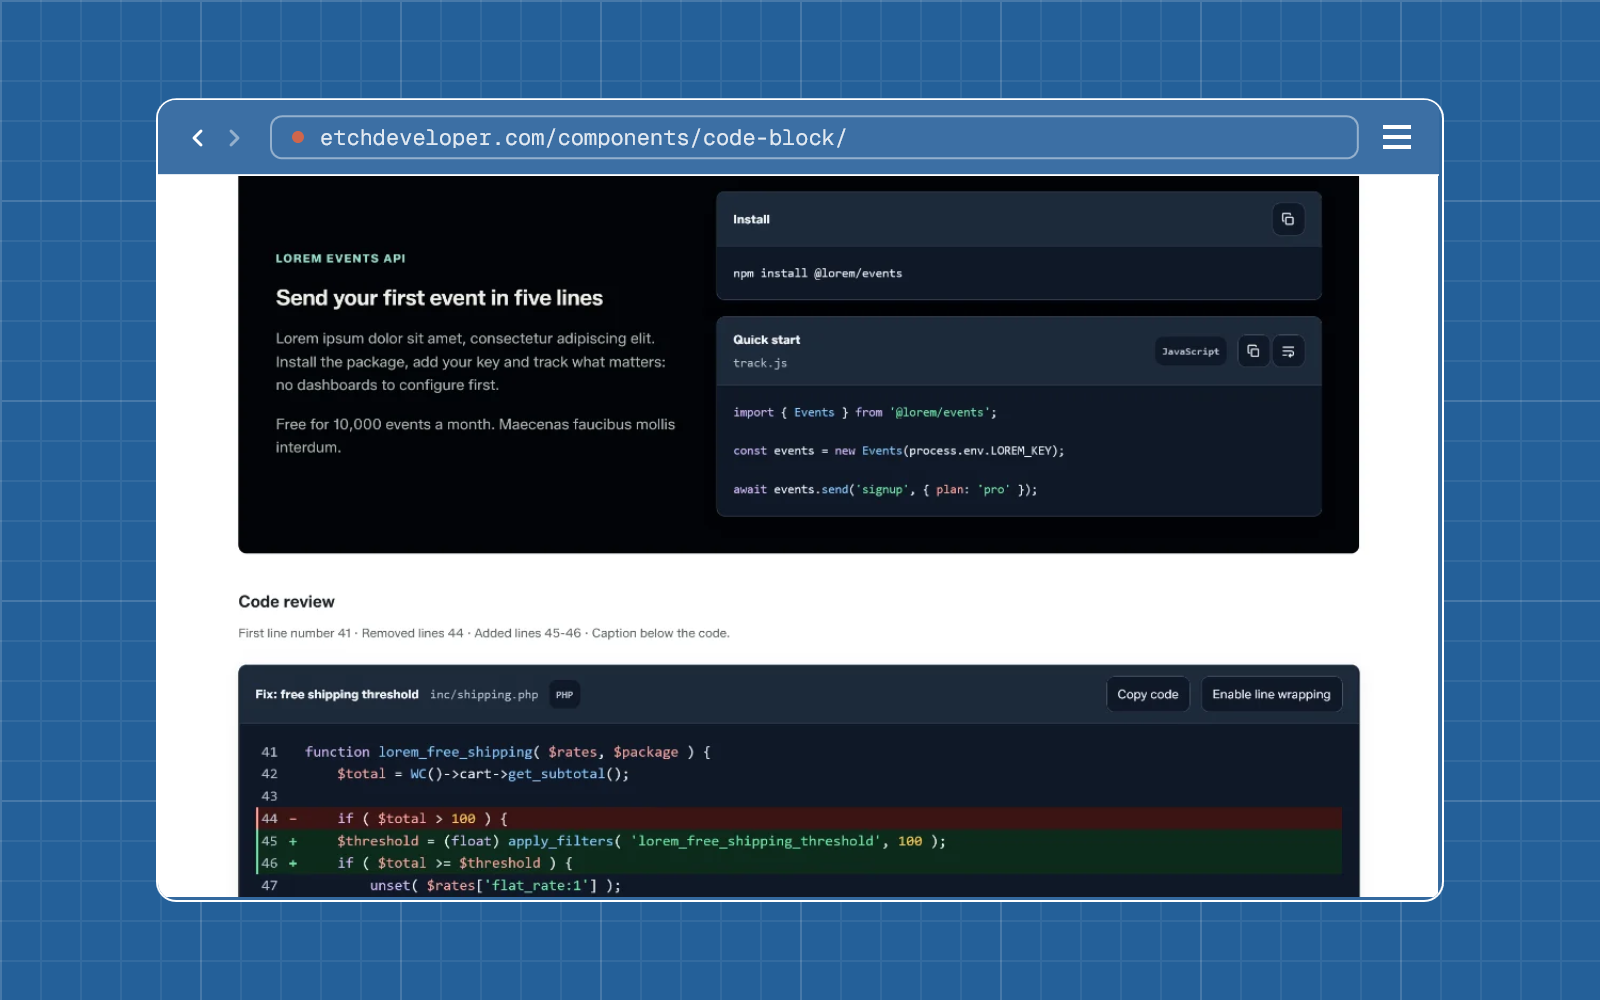
Task: Click the red dot in the address bar
Action: pos(298,137)
